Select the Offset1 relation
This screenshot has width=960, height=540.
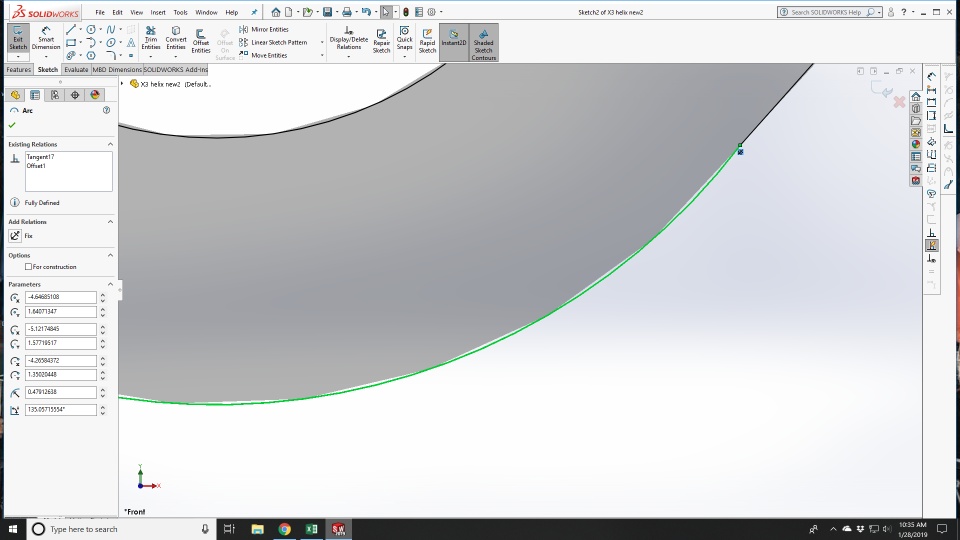click(36, 166)
